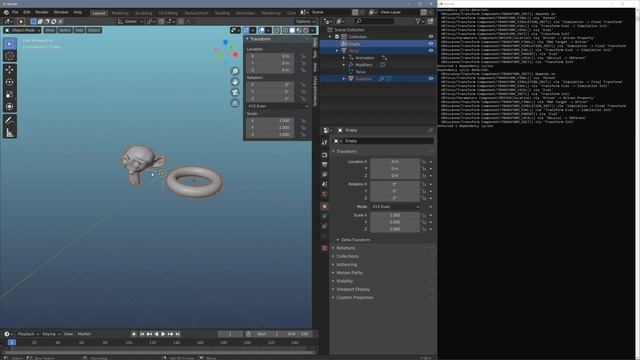Select the Select Box tool
This screenshot has width=640, height=360.
coord(10,44)
